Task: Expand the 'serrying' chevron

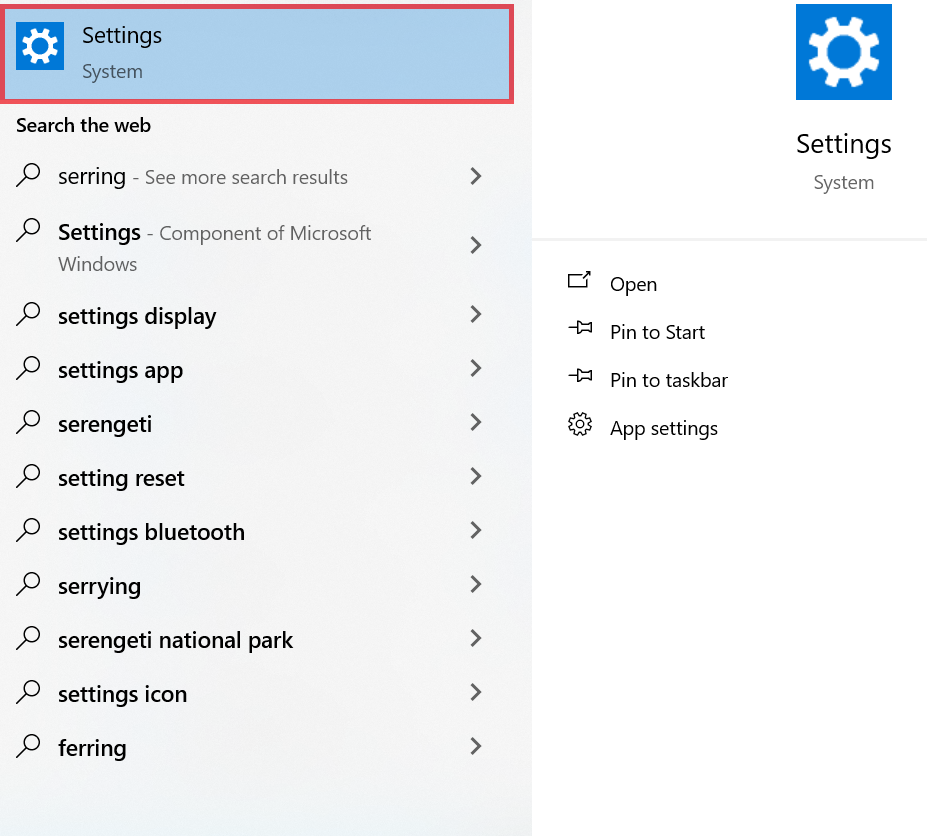Action: click(476, 584)
